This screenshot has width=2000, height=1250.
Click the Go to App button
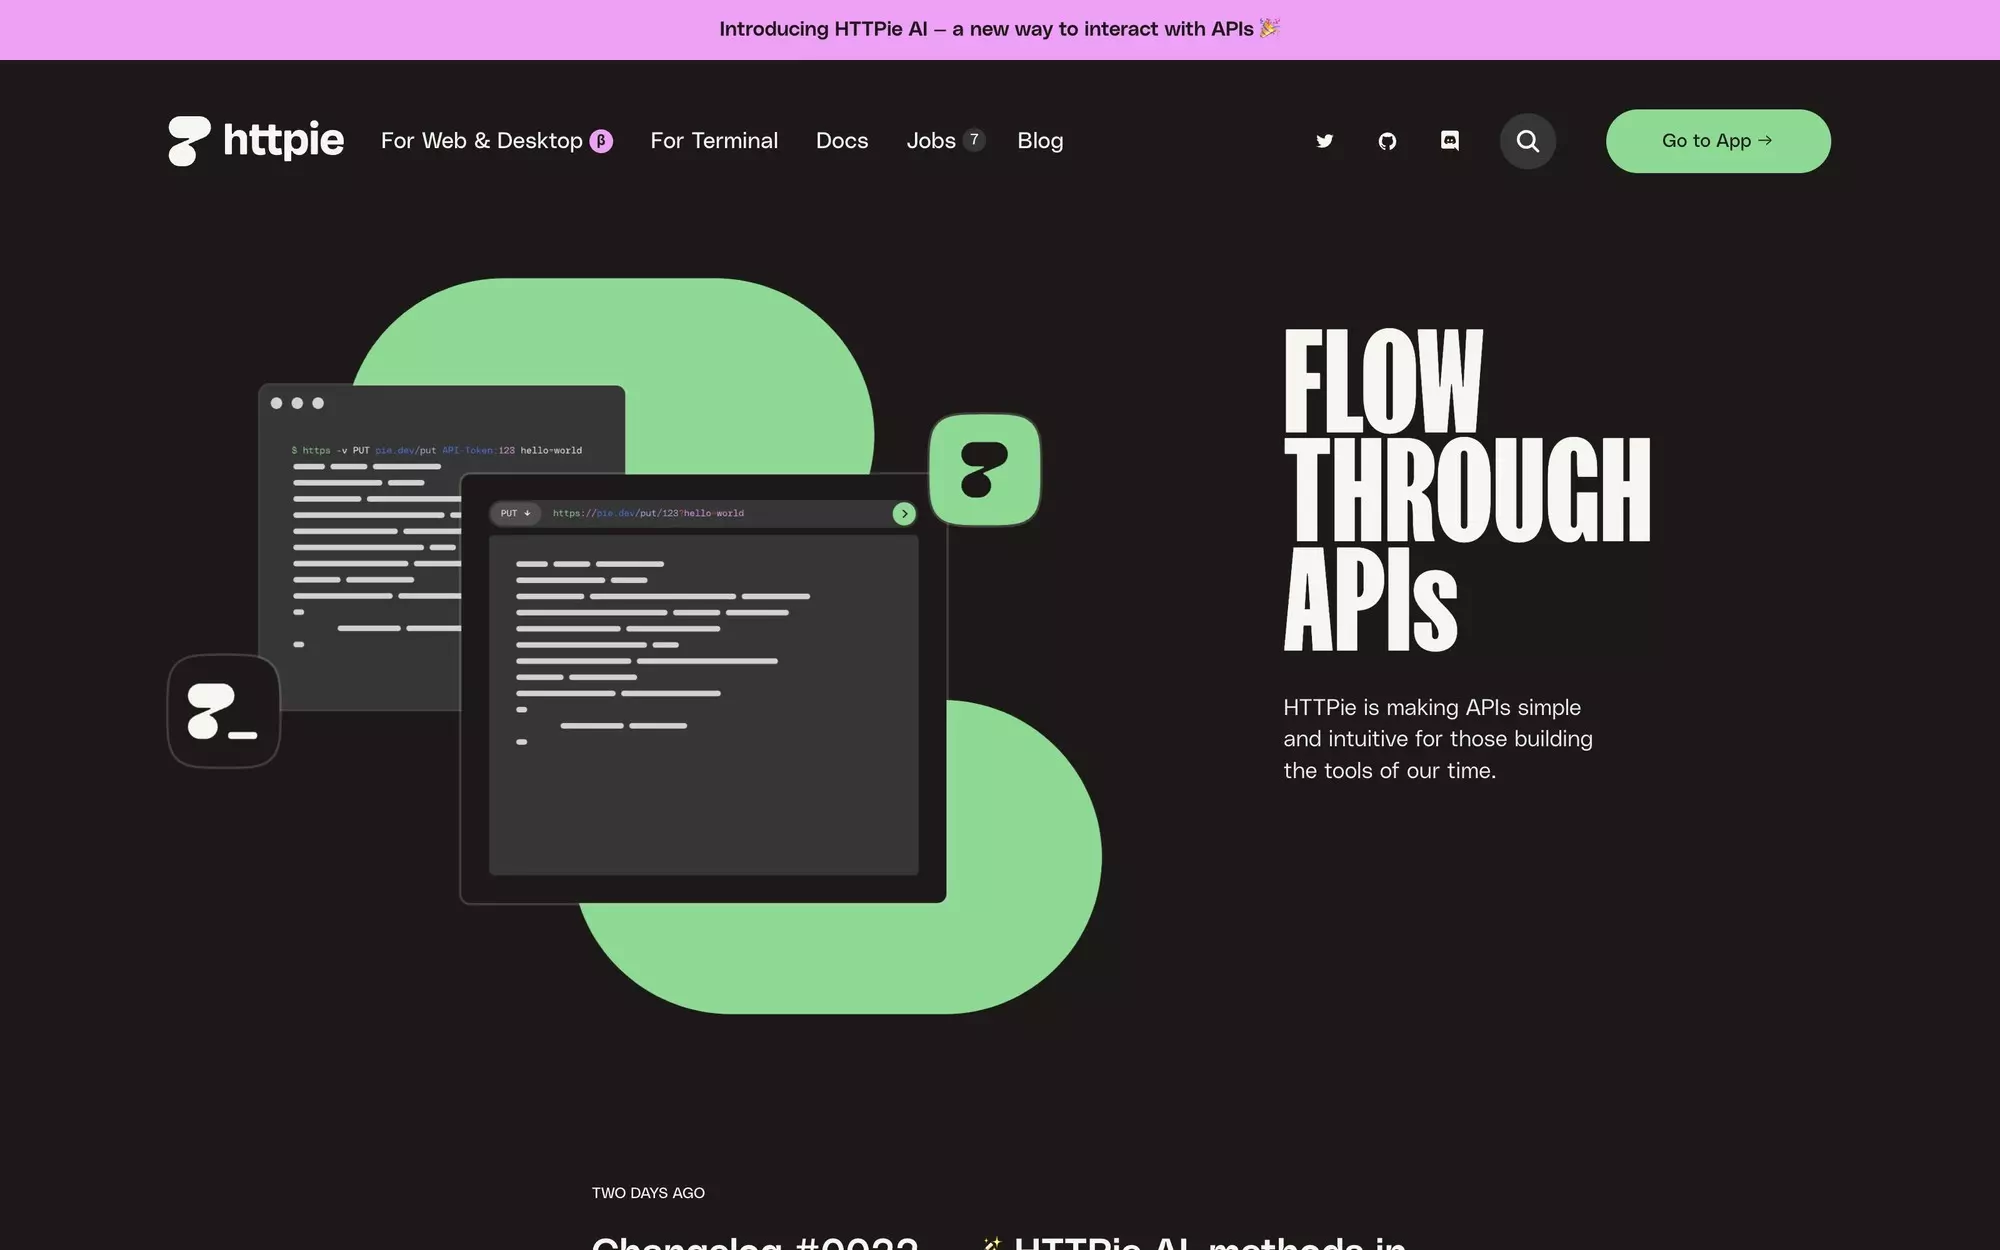point(1718,141)
